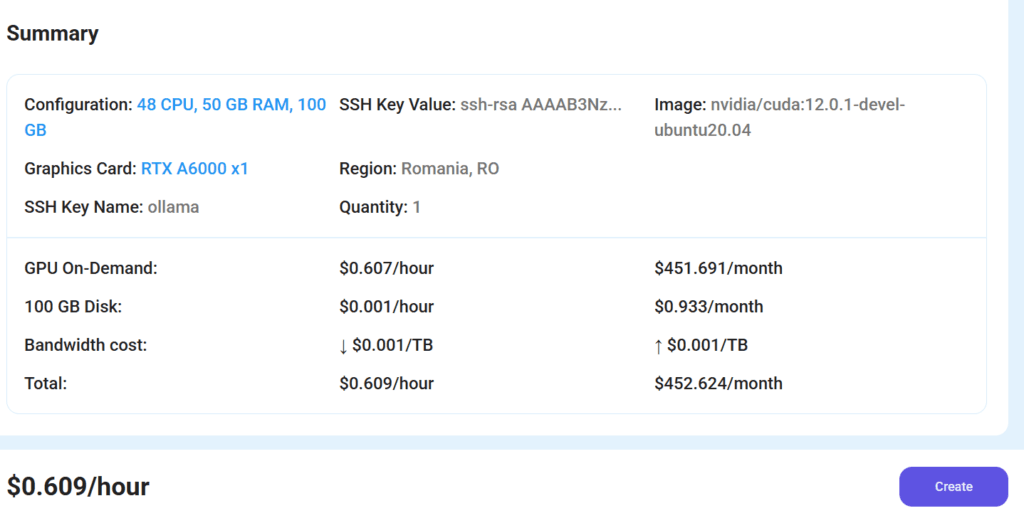This screenshot has height=523, width=1024.
Task: Click the $0.001/hour disk hourly price
Action: click(386, 307)
